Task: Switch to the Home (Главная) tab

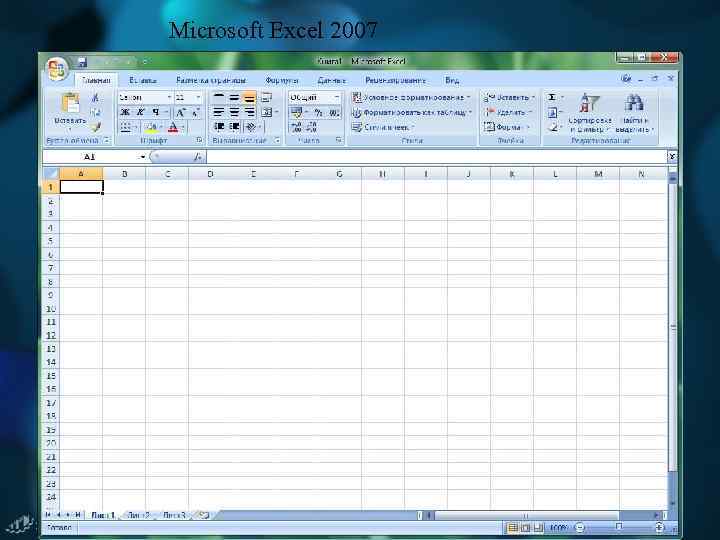Action: (96, 80)
